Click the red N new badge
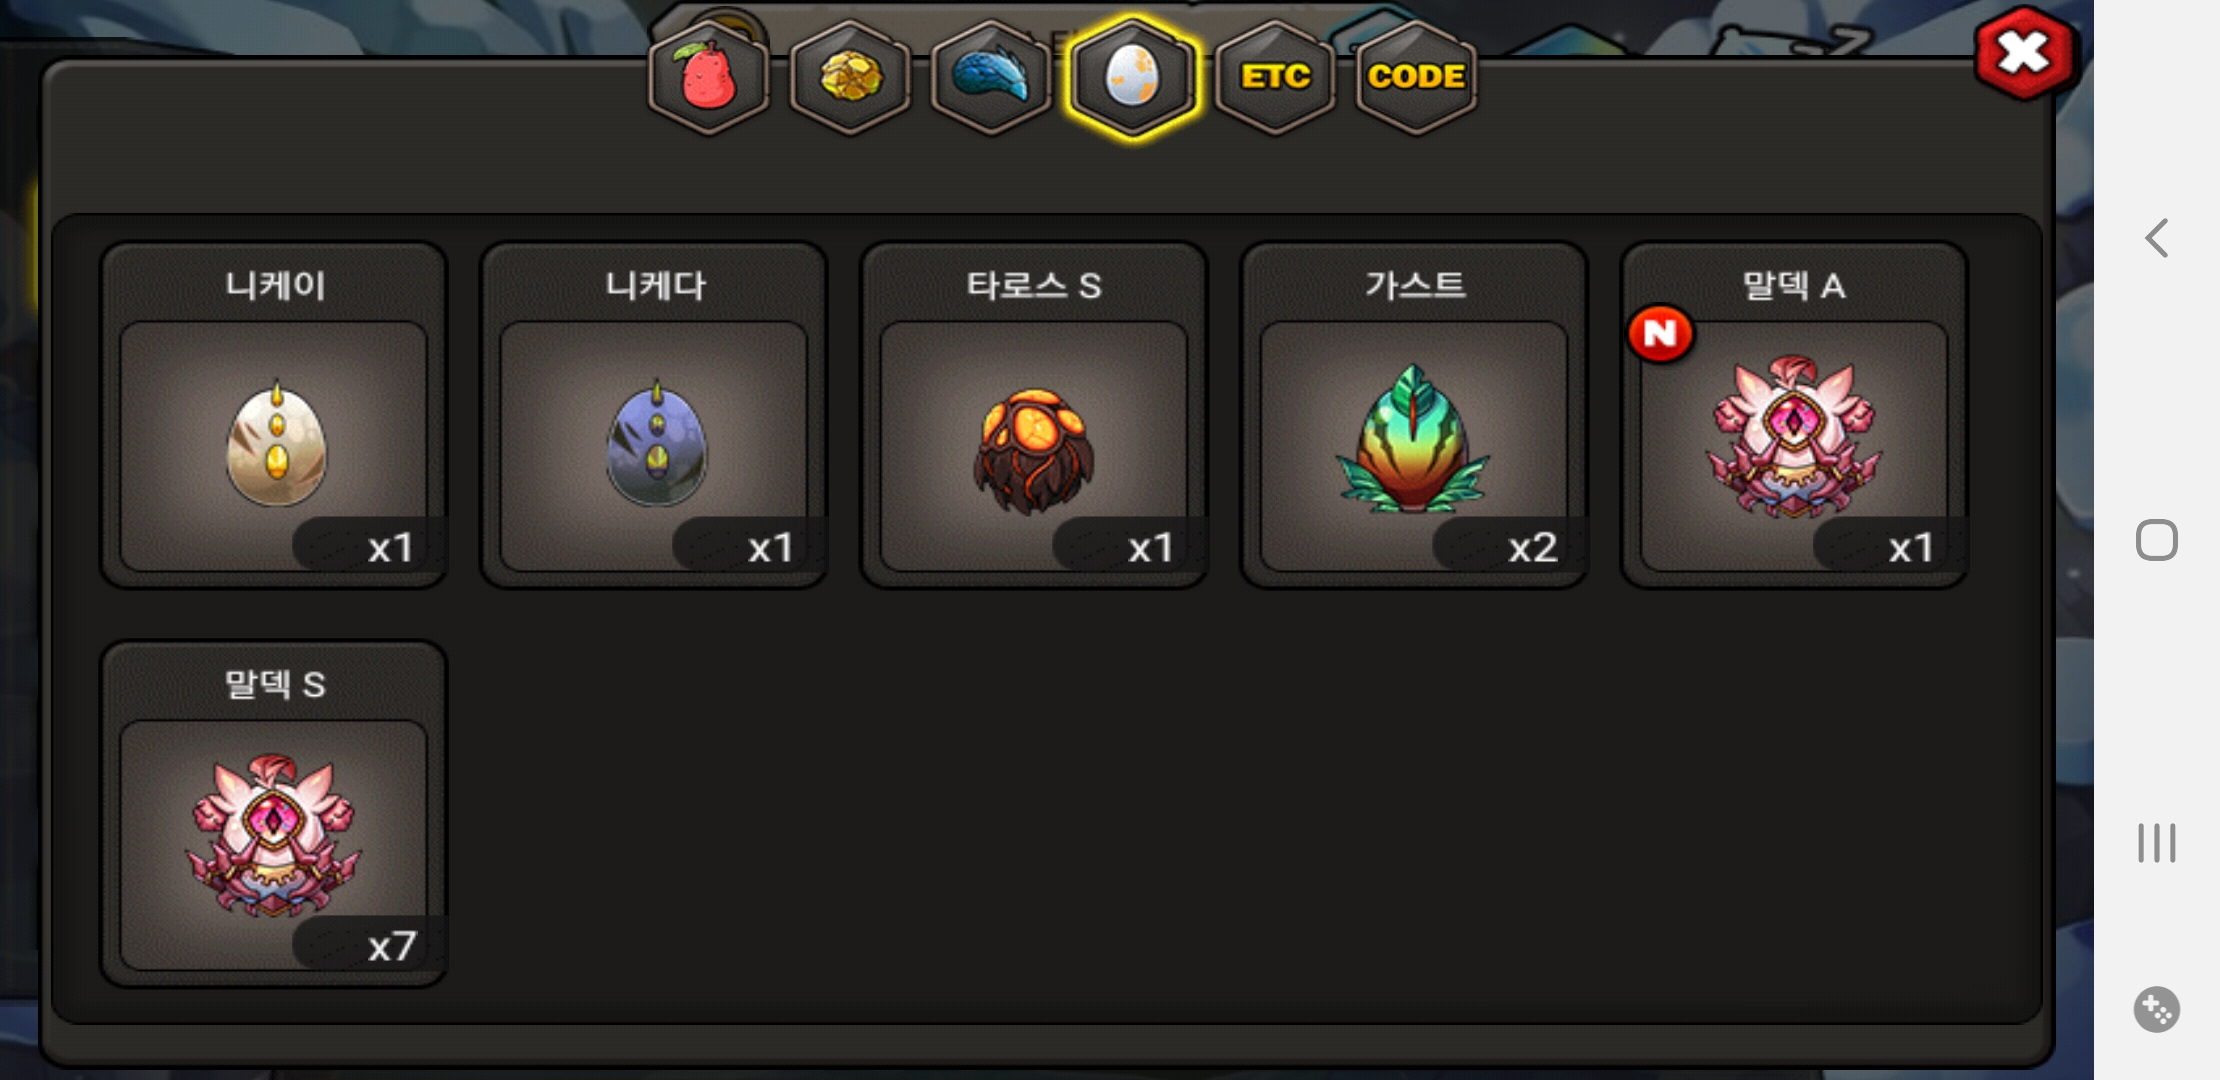Viewport: 2220px width, 1080px height. coord(1660,333)
